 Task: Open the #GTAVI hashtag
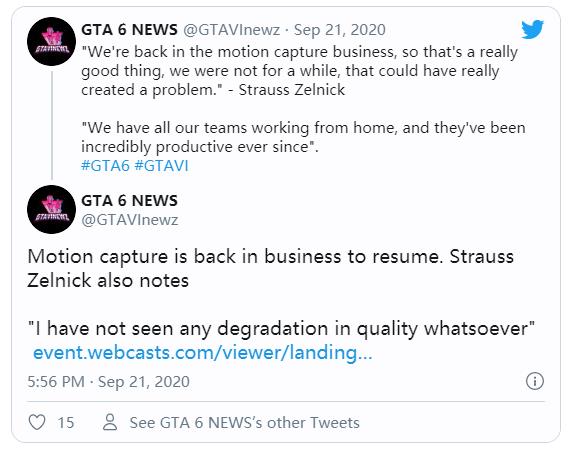161,166
